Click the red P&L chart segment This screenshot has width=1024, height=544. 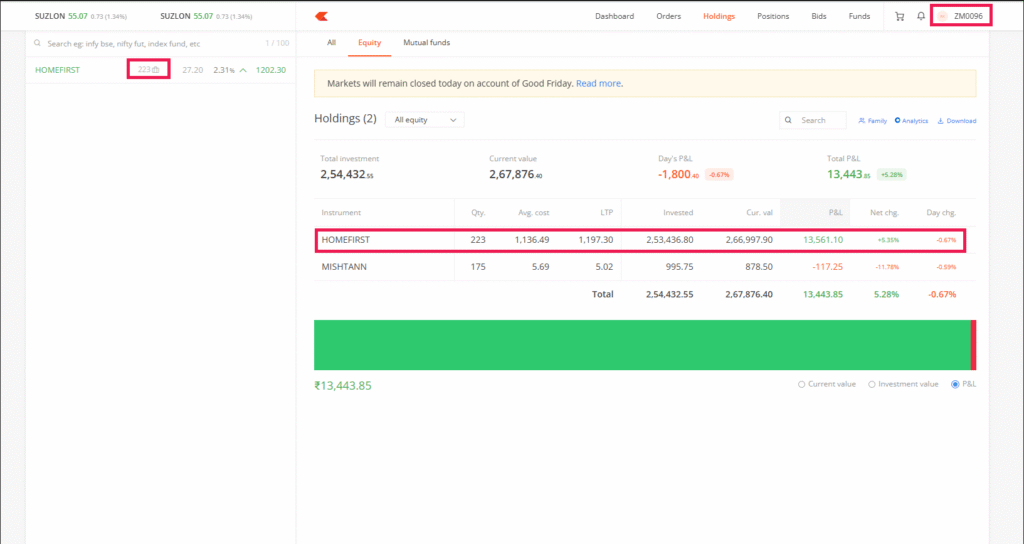point(974,345)
